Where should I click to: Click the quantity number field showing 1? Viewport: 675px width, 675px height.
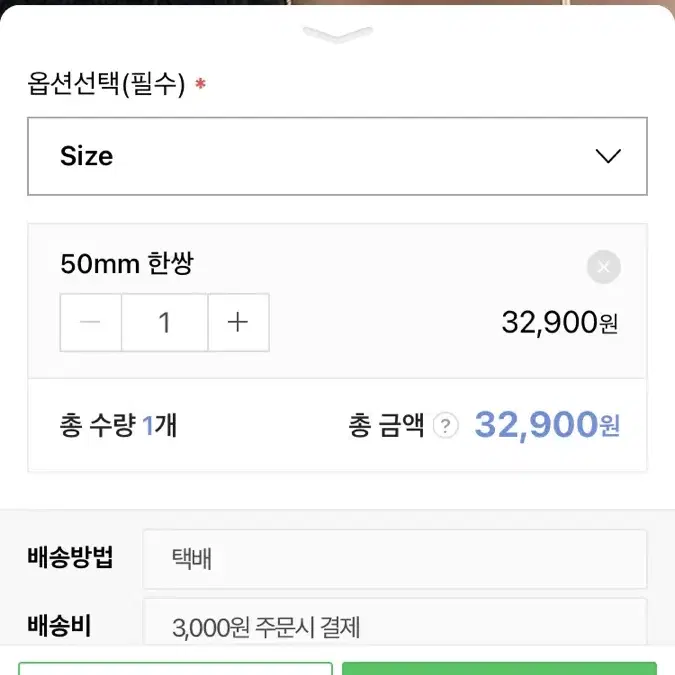tap(165, 322)
